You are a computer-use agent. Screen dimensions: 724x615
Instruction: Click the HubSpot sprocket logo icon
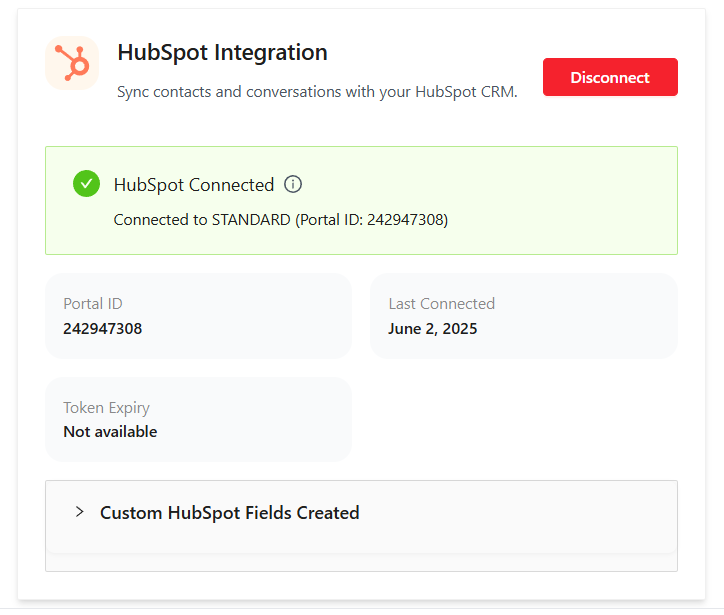click(x=72, y=63)
